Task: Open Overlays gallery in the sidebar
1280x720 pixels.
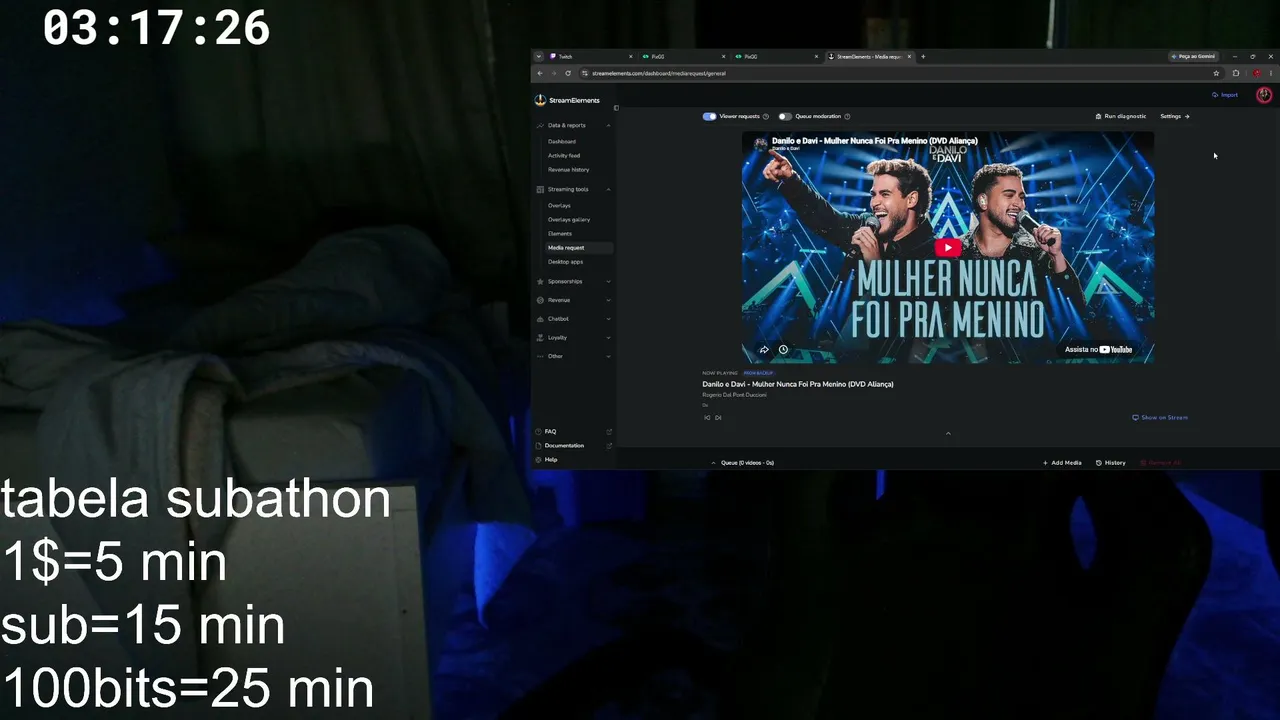Action: (569, 219)
